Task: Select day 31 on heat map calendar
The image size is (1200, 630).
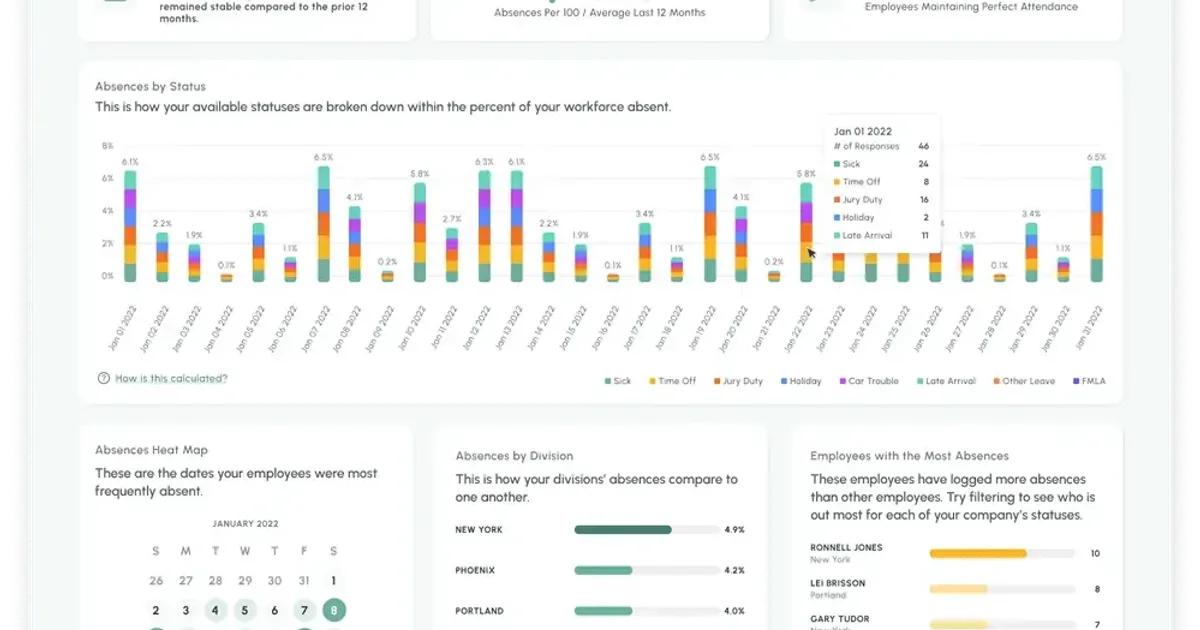Action: point(304,580)
